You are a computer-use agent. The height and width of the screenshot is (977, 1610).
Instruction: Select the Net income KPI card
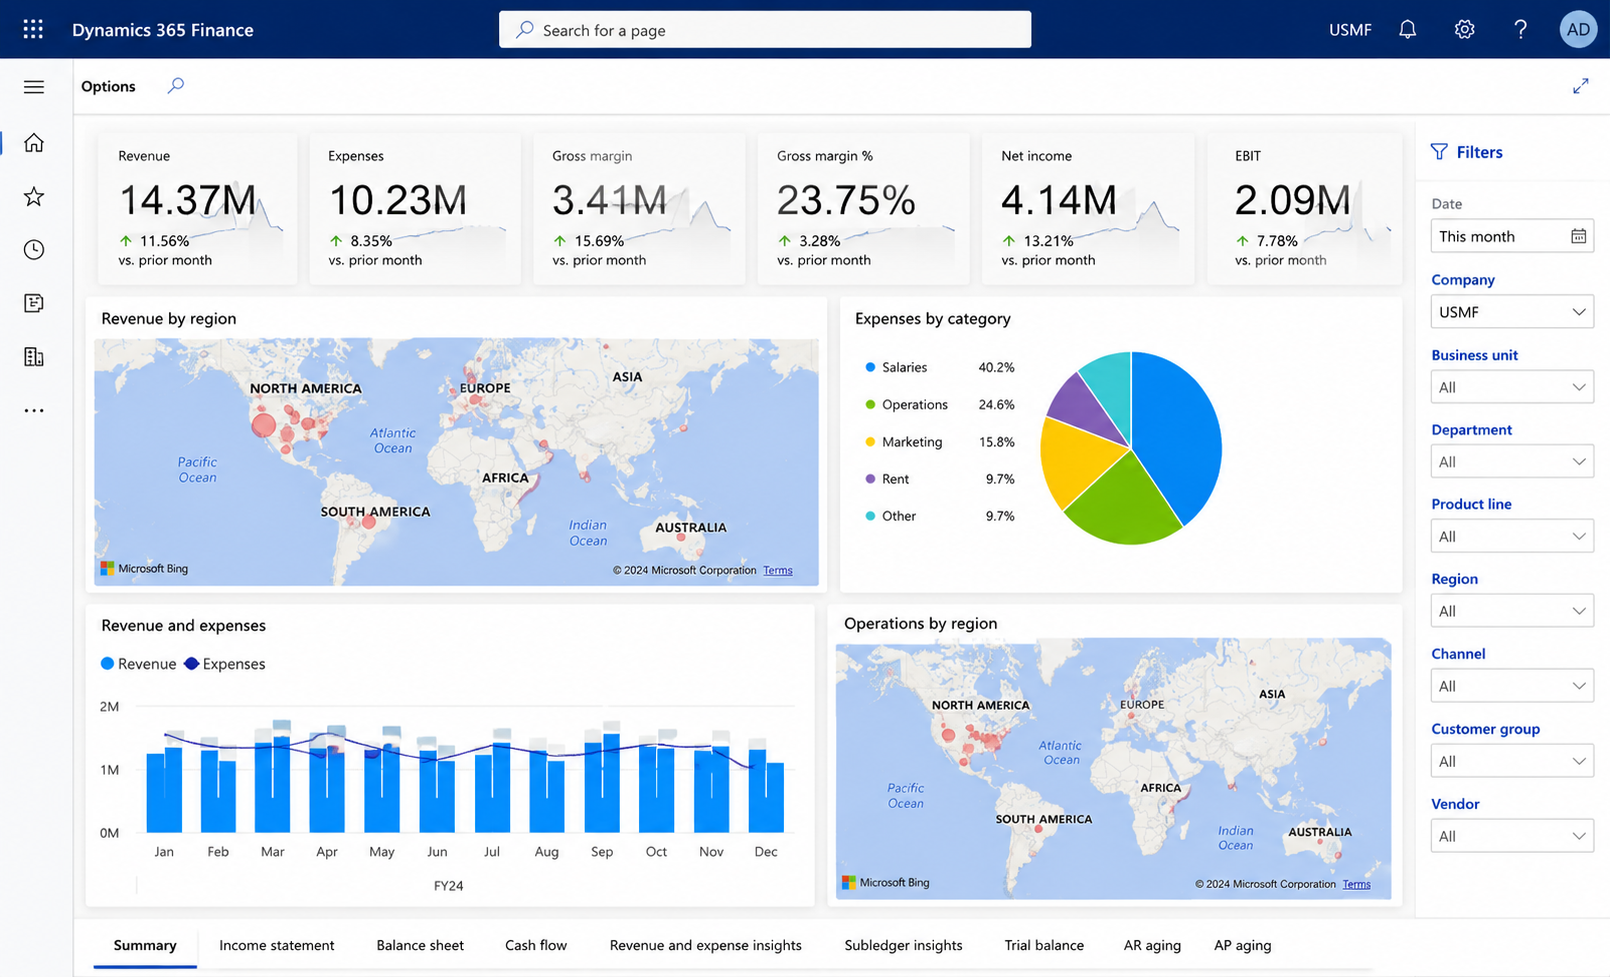point(1088,209)
